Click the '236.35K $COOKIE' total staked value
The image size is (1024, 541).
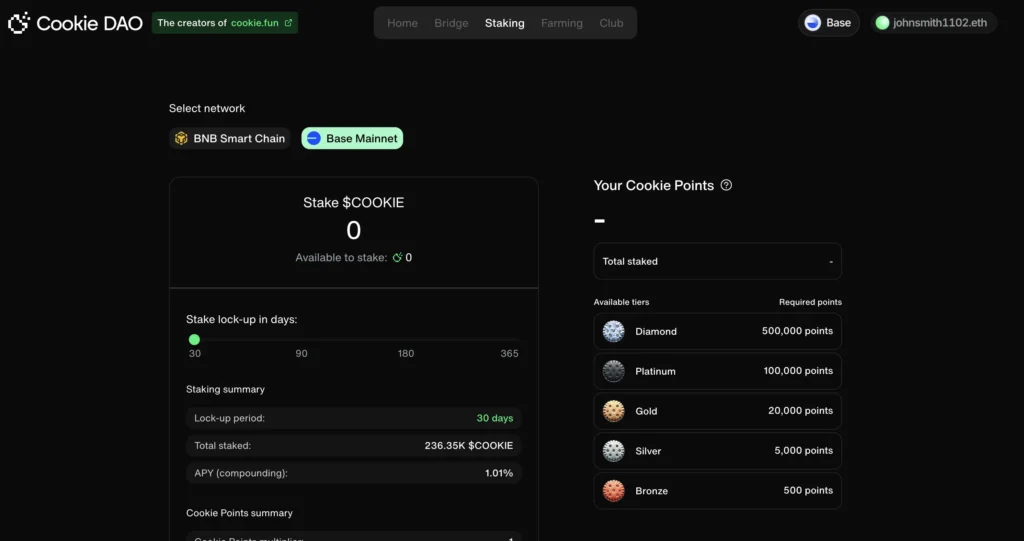click(x=469, y=446)
